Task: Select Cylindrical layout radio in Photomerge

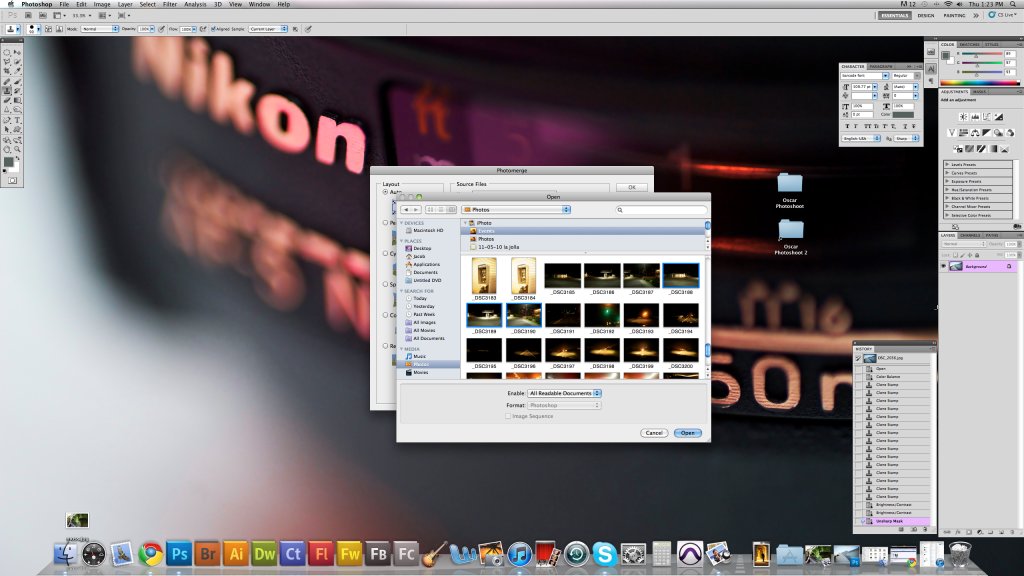Action: pos(385,253)
